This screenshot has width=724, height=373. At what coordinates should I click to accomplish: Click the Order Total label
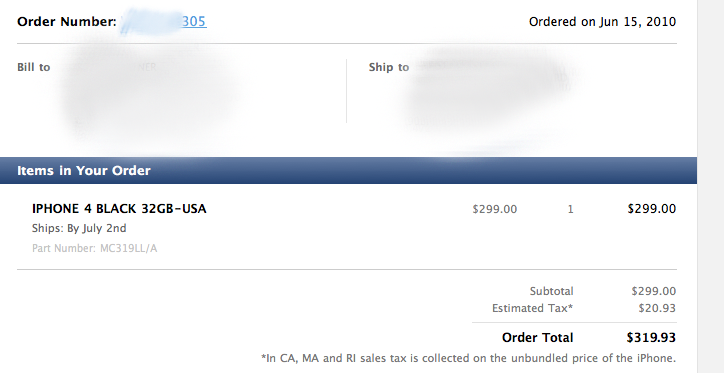537,337
